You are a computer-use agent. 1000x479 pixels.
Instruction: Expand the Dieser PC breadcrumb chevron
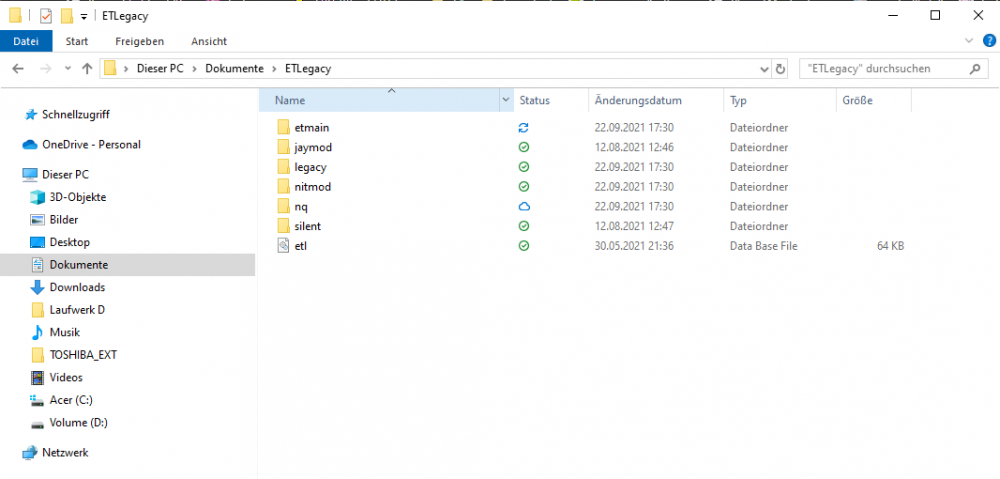(x=195, y=69)
